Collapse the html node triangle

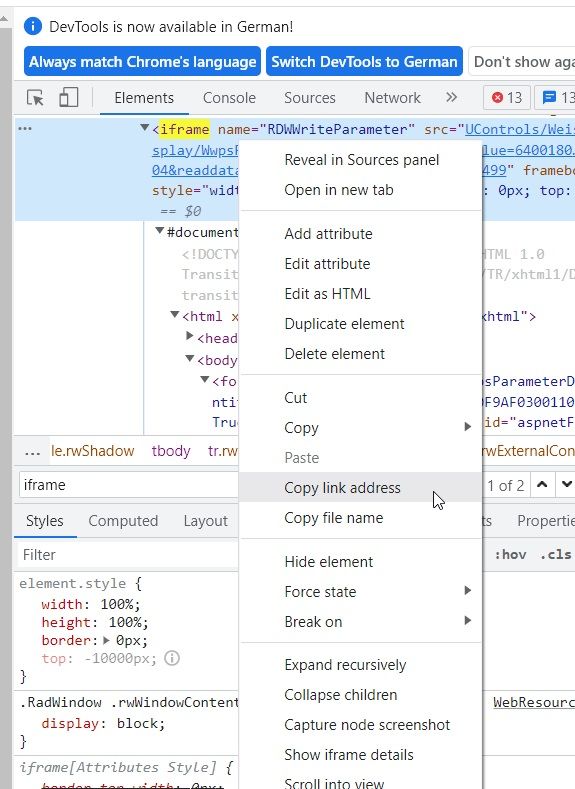(x=175, y=314)
